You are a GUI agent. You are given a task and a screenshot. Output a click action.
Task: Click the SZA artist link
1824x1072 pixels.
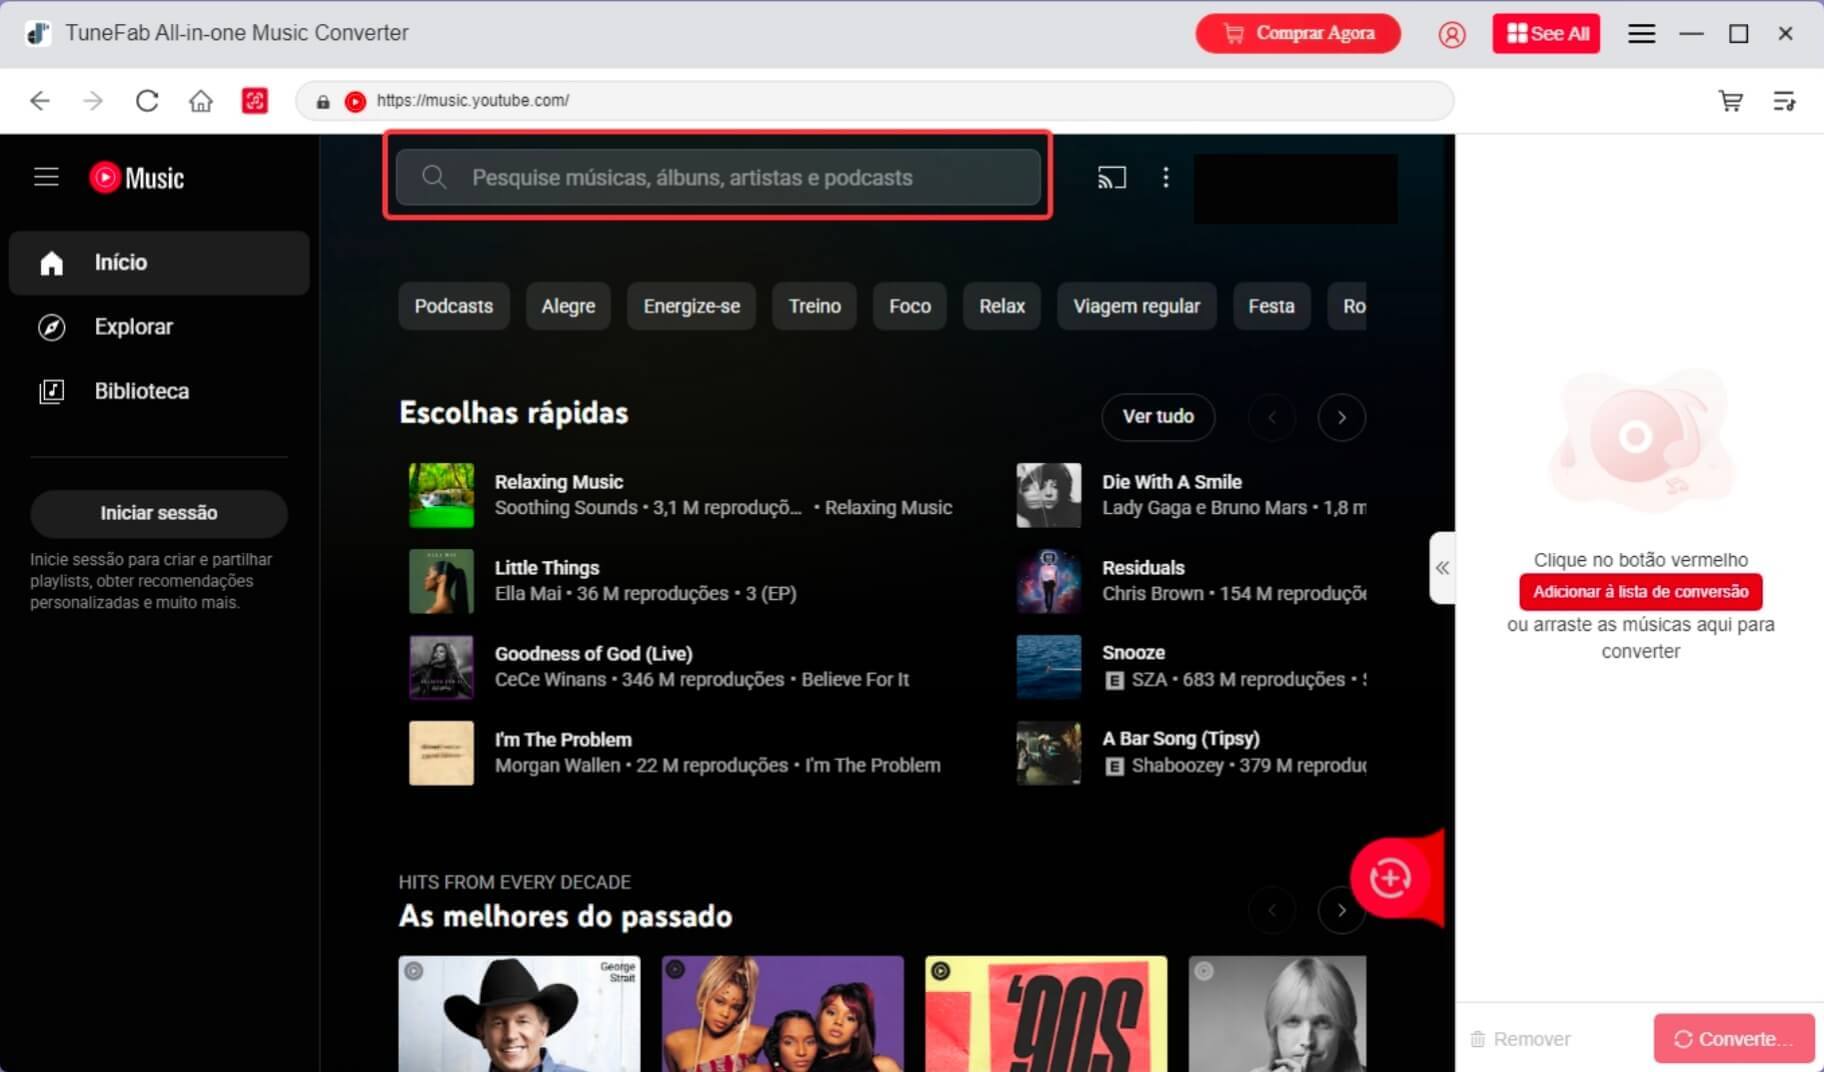1149,680
